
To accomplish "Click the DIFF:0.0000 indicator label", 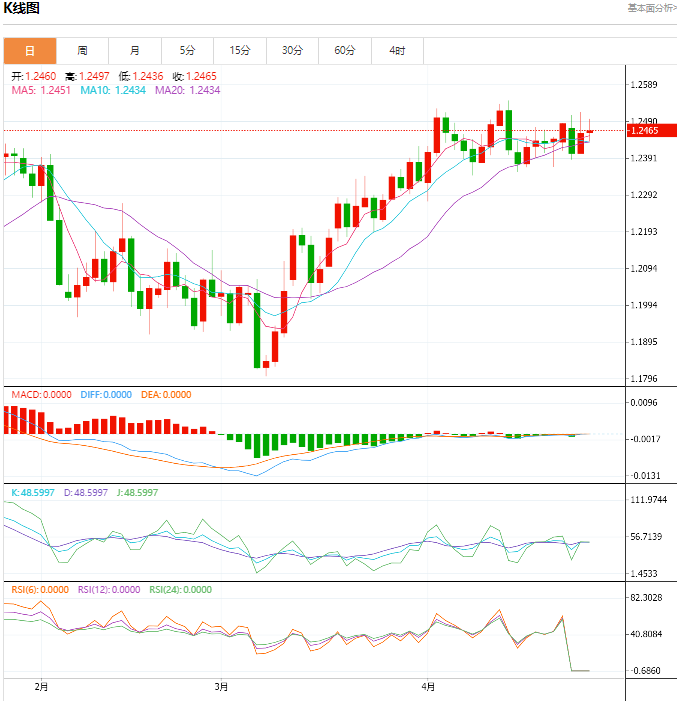I will [106, 395].
